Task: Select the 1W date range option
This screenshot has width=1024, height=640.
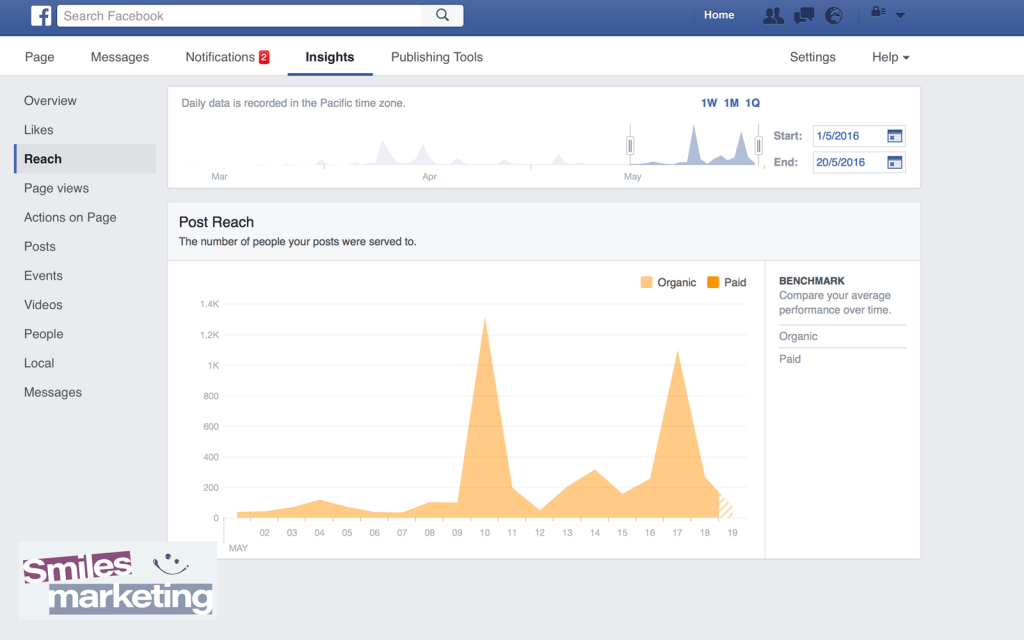Action: (x=707, y=103)
